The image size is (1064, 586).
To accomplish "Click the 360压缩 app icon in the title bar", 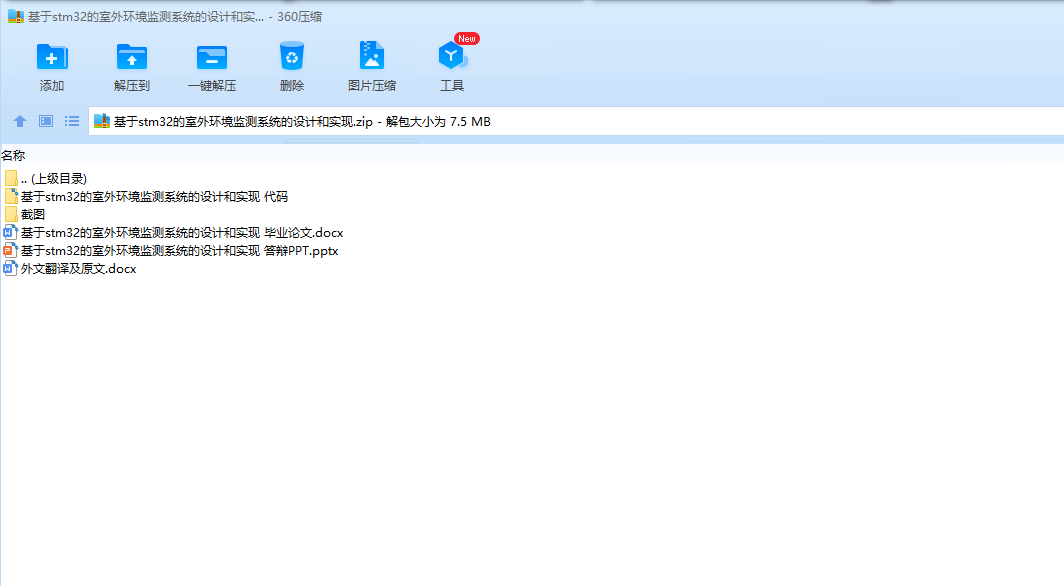I will click(16, 16).
